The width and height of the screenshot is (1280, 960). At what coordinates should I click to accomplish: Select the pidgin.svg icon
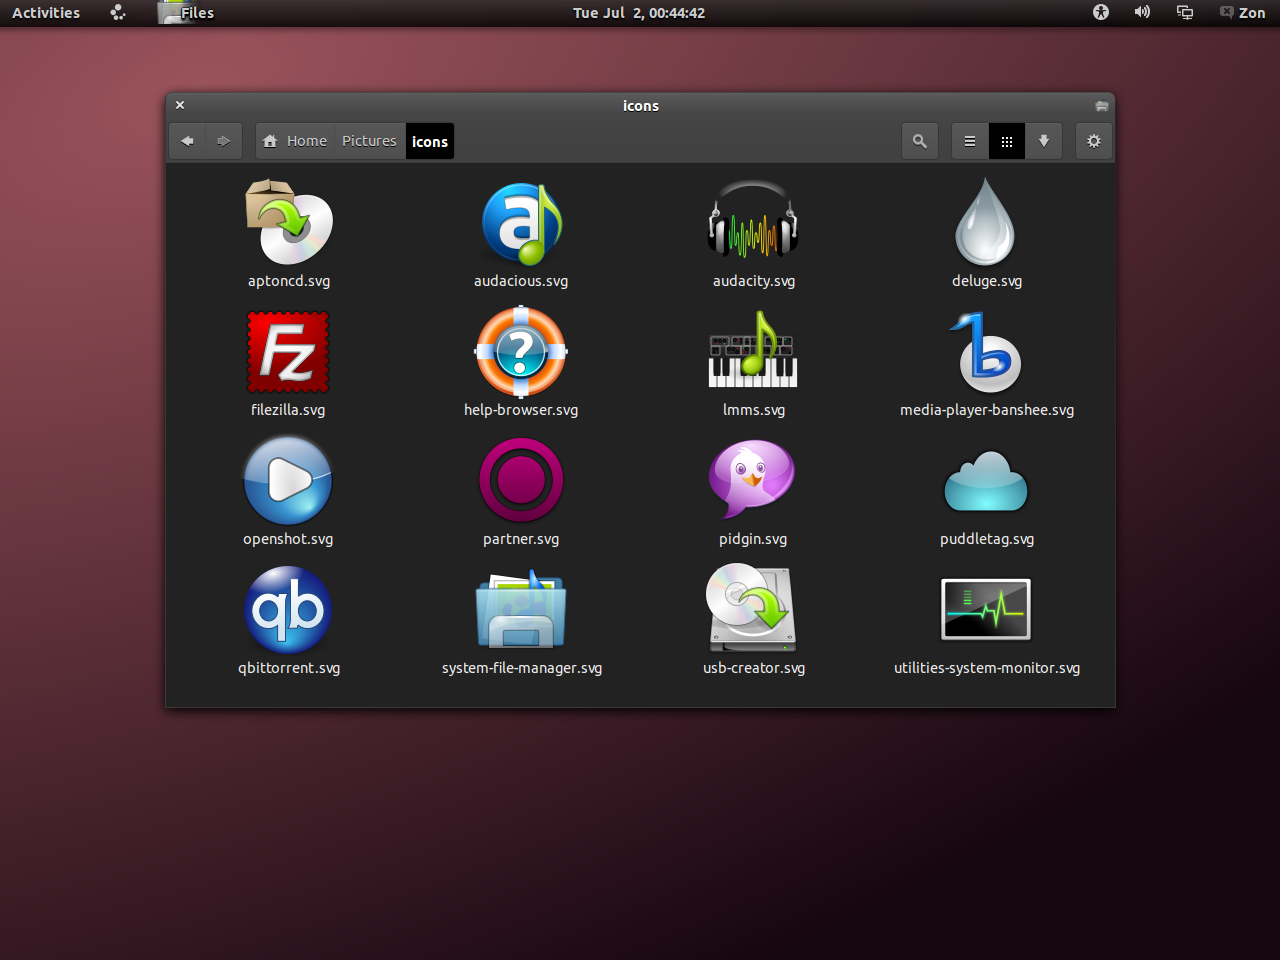(x=753, y=480)
